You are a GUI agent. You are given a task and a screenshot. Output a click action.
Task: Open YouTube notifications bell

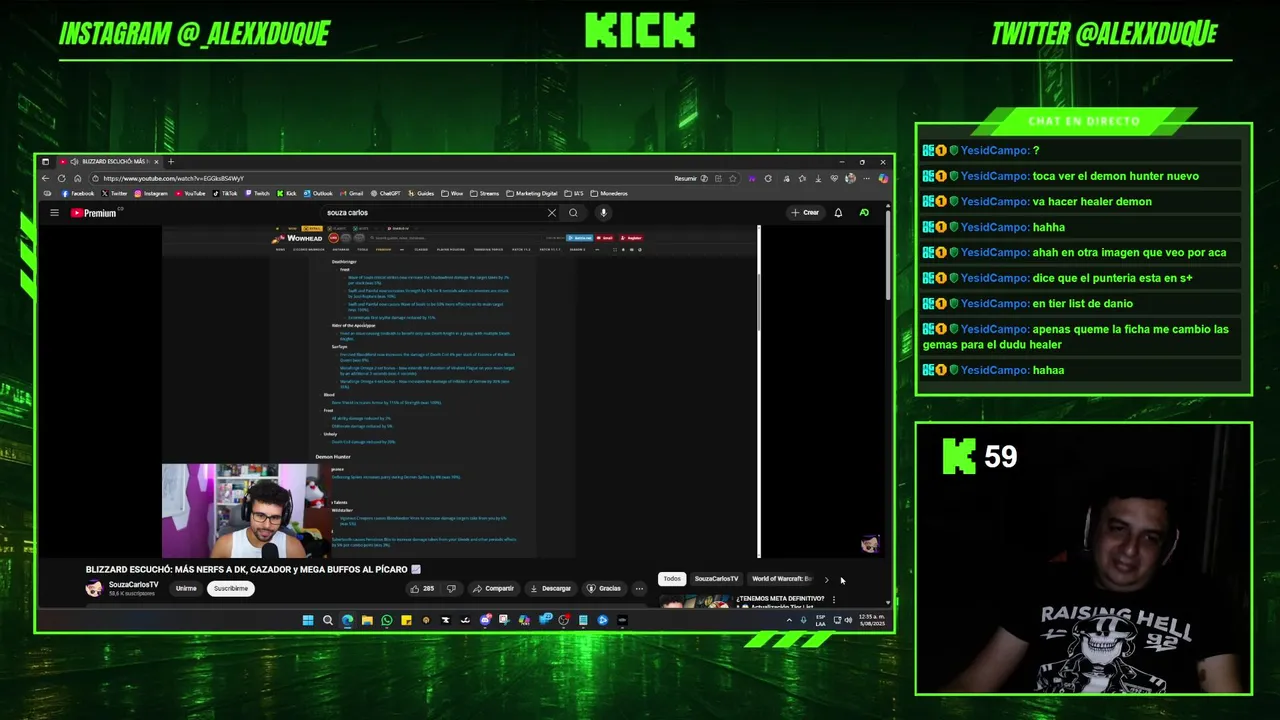click(838, 213)
